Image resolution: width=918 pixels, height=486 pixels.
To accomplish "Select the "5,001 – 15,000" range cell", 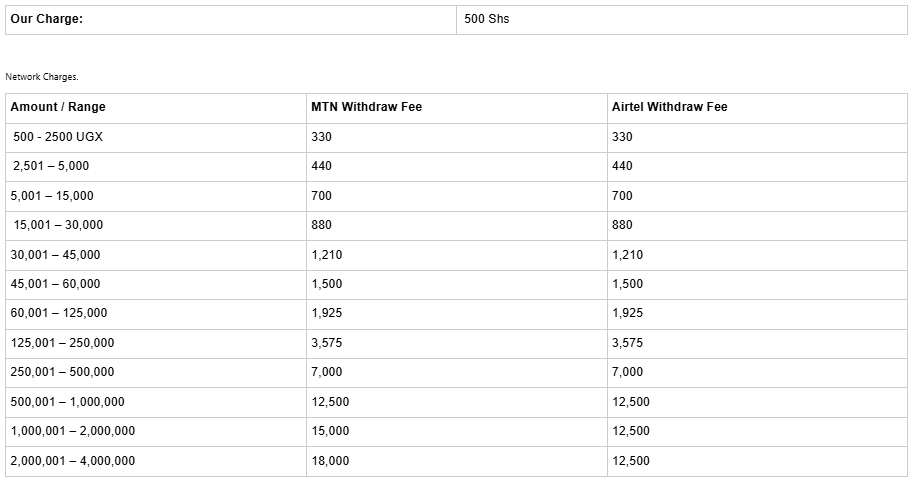I will tap(52, 196).
